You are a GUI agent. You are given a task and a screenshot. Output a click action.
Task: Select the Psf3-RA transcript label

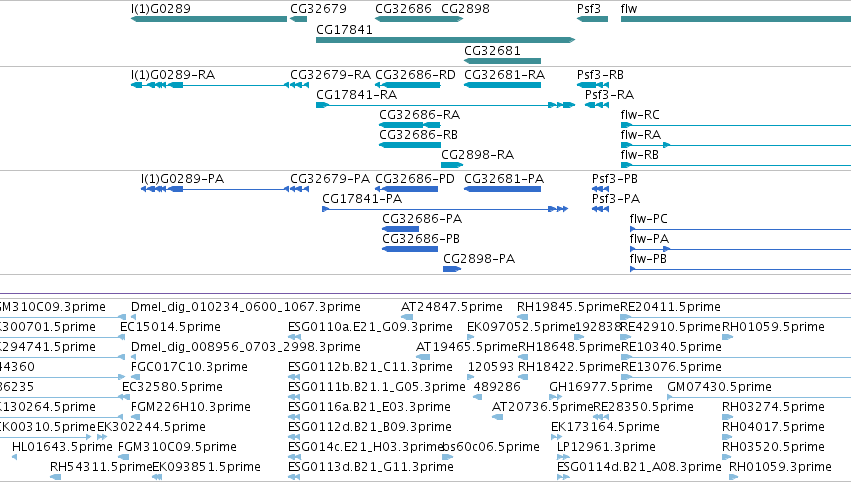coord(609,95)
